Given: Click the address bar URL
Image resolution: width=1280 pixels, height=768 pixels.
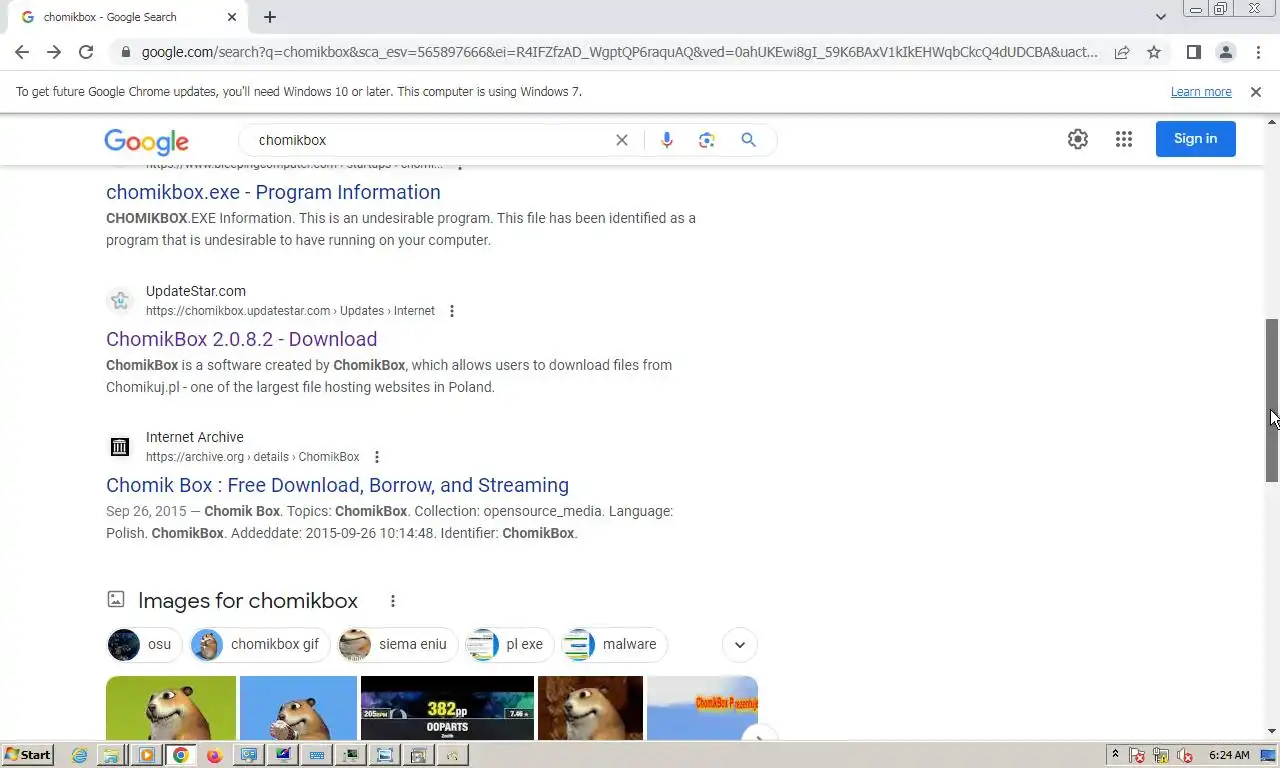Looking at the screenshot, I should tap(618, 52).
